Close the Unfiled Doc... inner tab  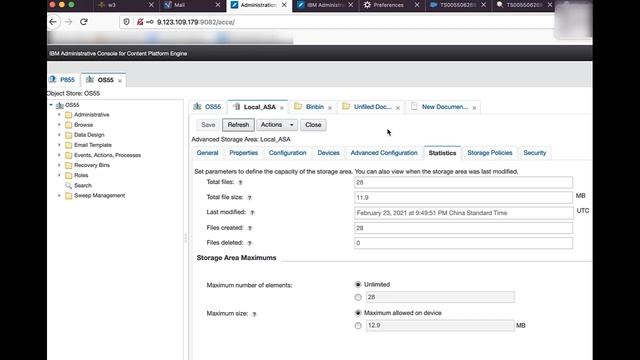[x=398, y=108]
